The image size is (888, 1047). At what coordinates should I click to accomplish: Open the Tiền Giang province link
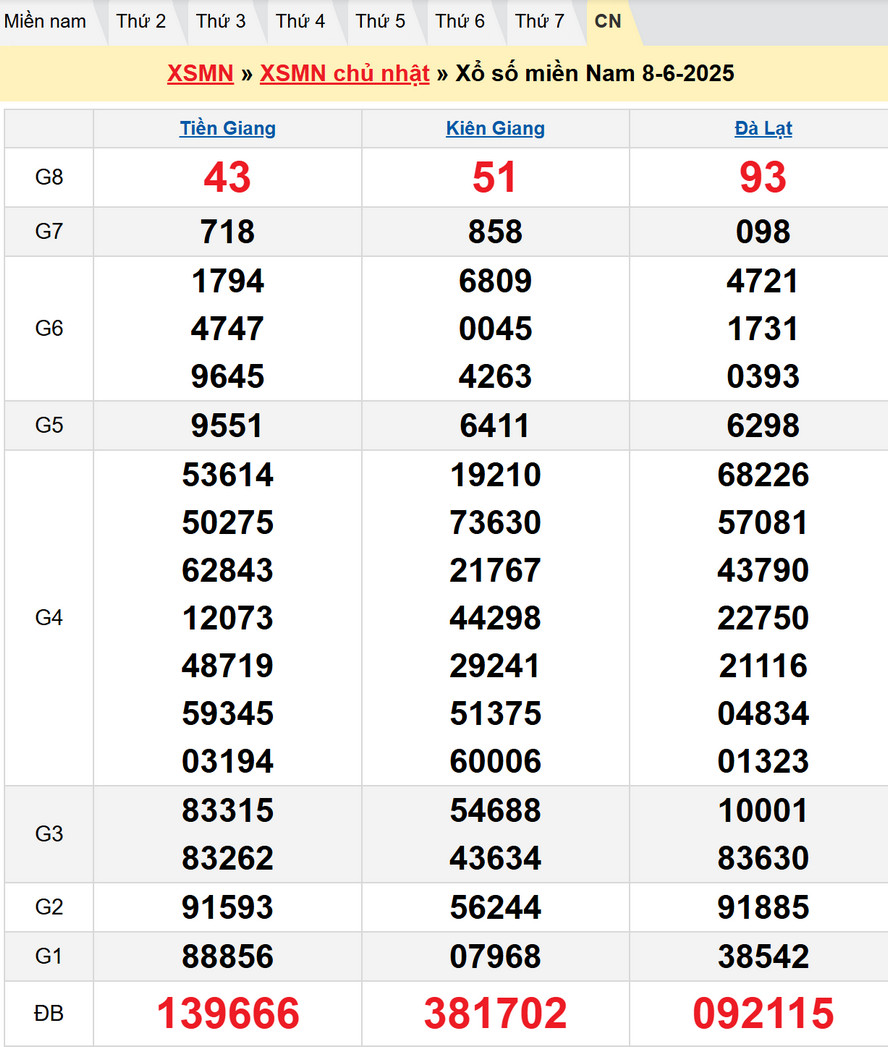[228, 128]
